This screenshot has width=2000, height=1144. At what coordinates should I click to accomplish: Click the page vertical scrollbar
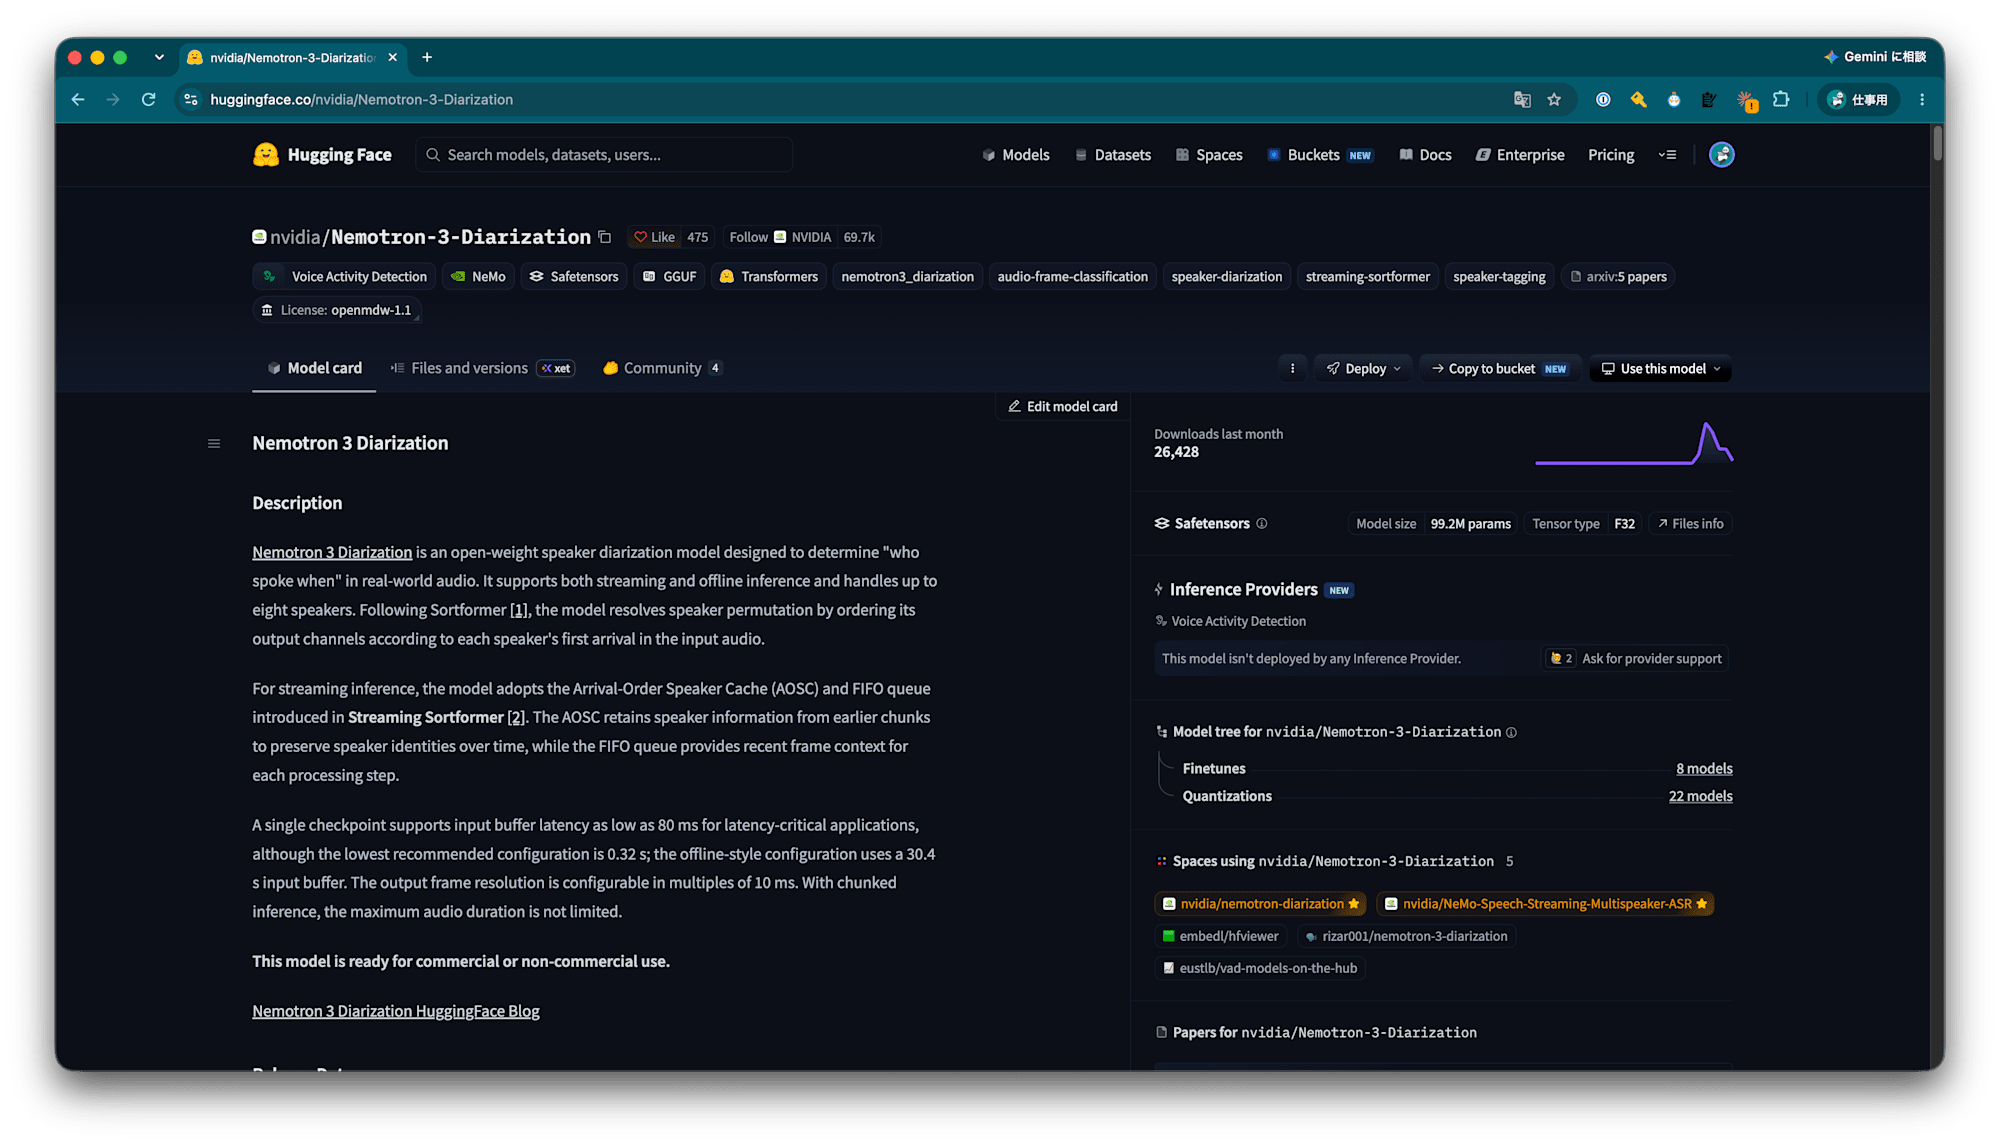(1937, 142)
